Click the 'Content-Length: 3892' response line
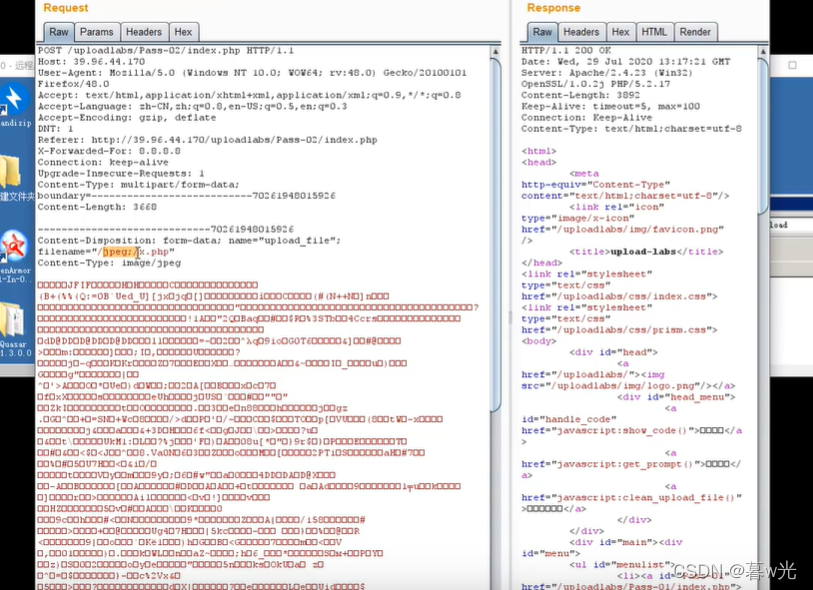 pos(581,95)
